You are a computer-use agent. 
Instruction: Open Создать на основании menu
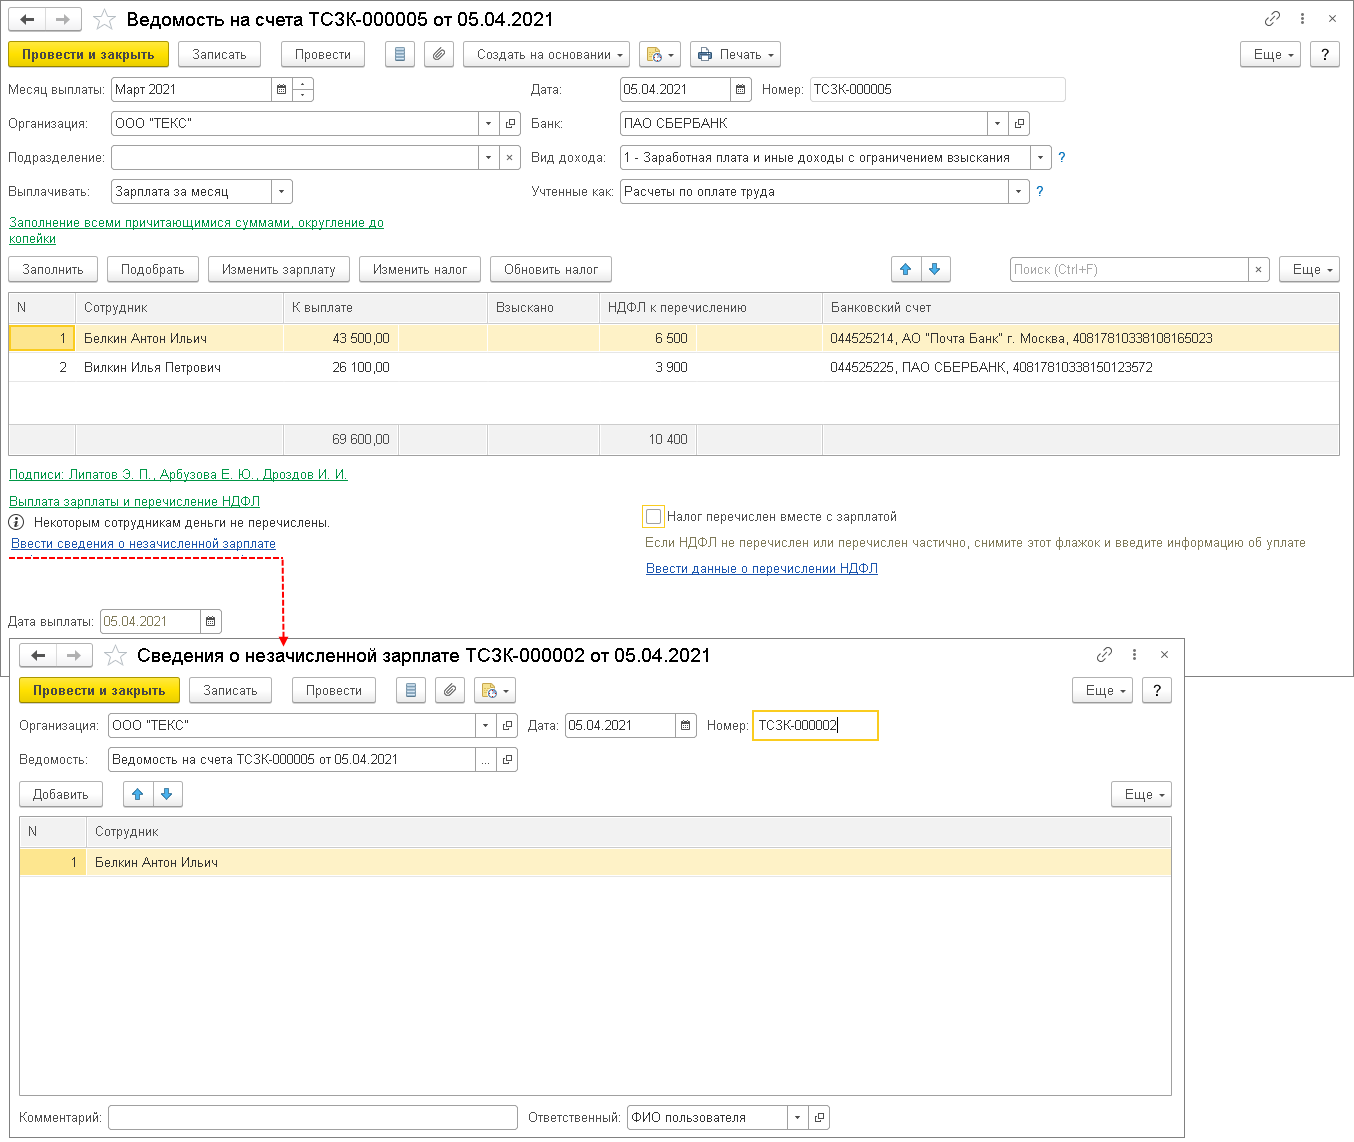[x=546, y=54]
